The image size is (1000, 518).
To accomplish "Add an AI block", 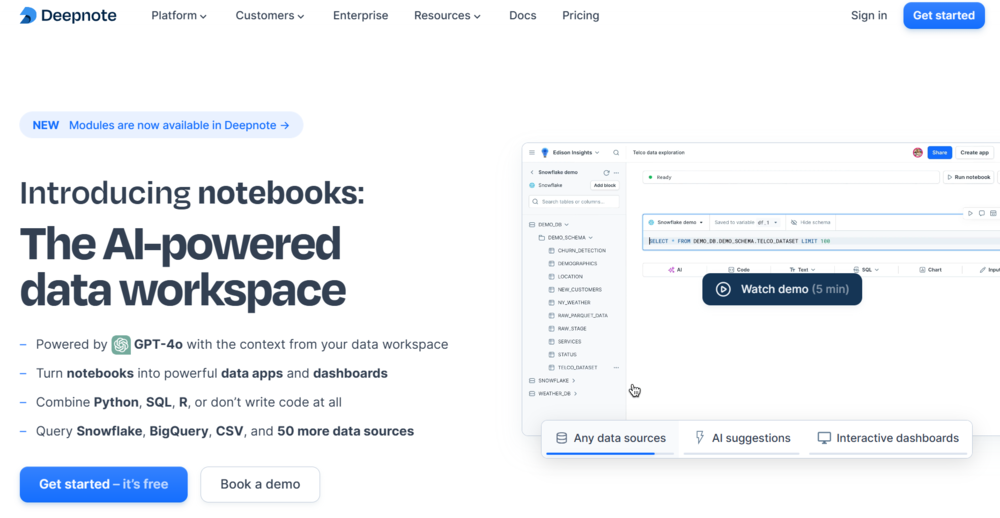I will [x=675, y=270].
